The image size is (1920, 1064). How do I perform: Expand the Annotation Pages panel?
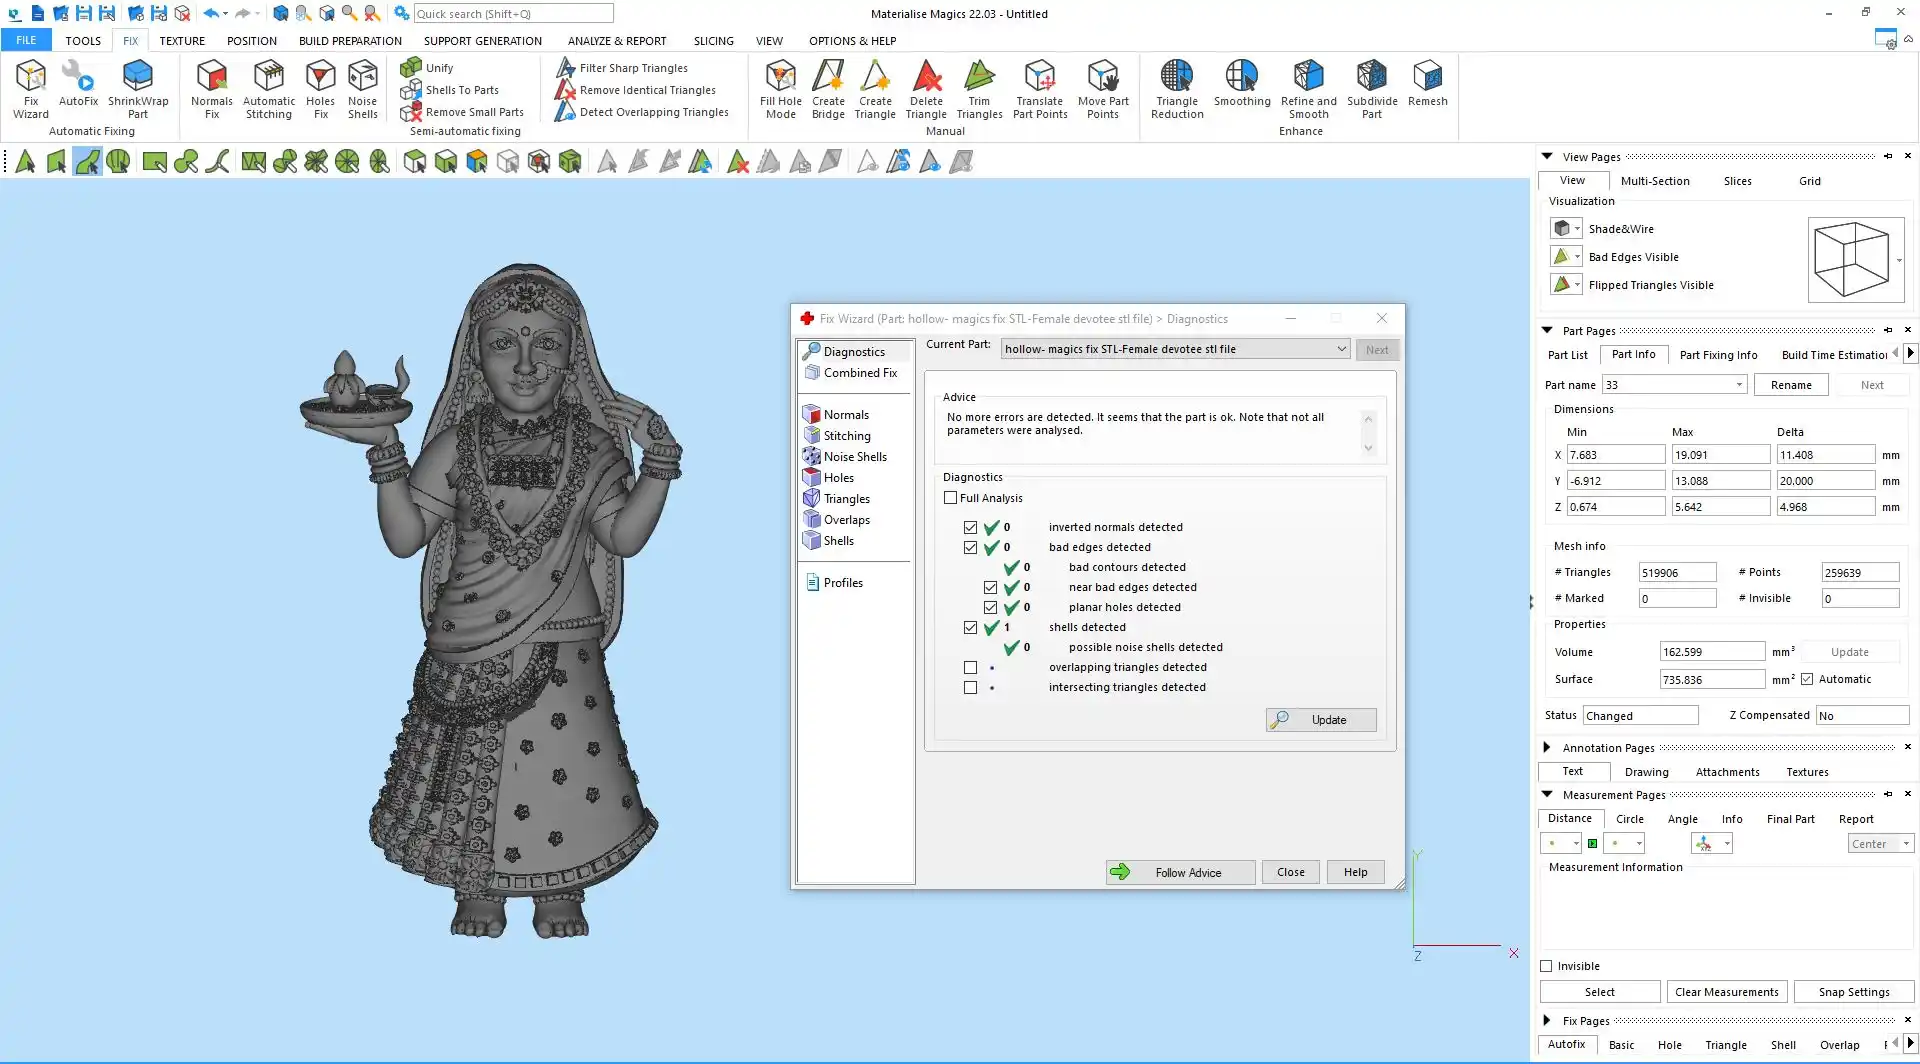click(x=1547, y=747)
